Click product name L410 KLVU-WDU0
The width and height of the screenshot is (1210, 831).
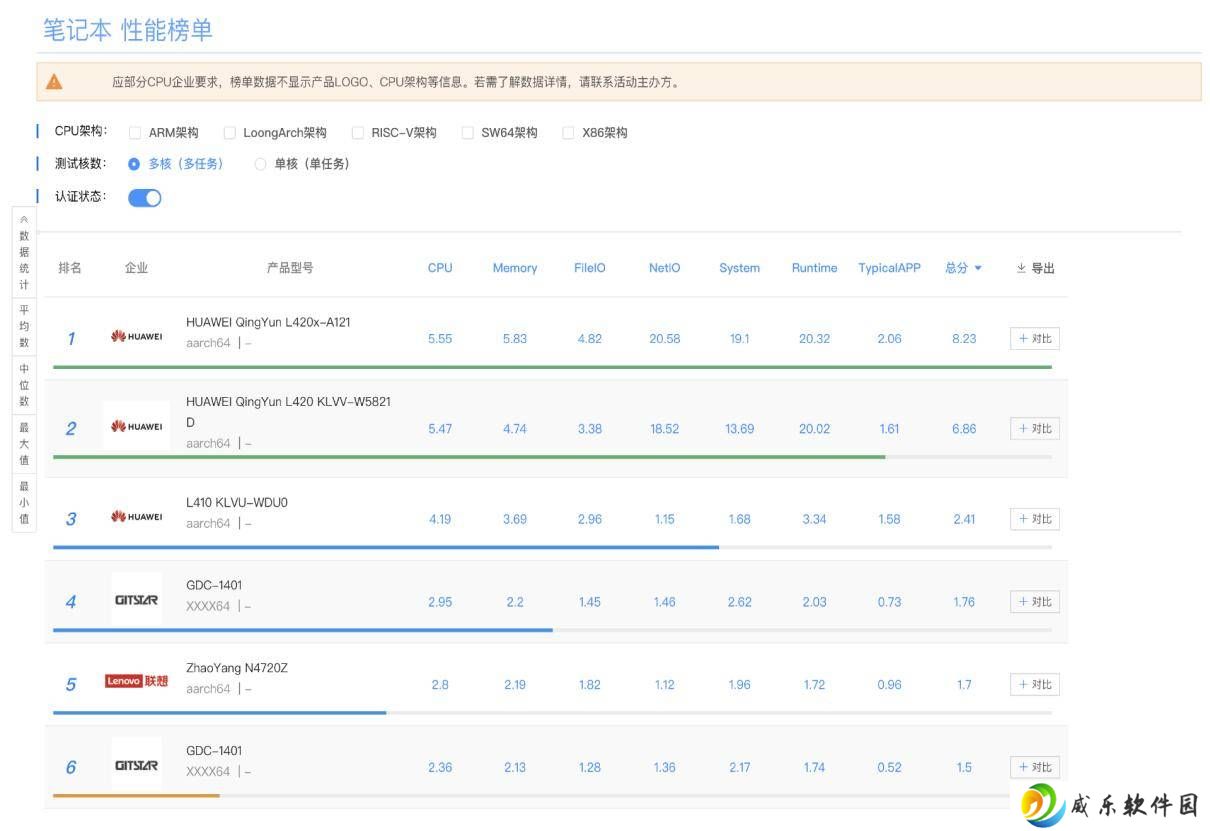[237, 502]
